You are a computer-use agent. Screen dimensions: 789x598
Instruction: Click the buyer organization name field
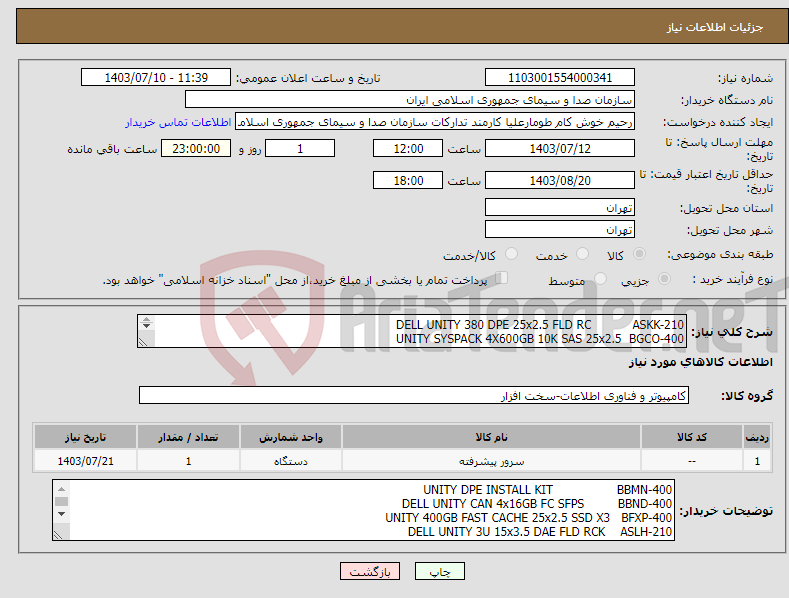click(x=410, y=100)
